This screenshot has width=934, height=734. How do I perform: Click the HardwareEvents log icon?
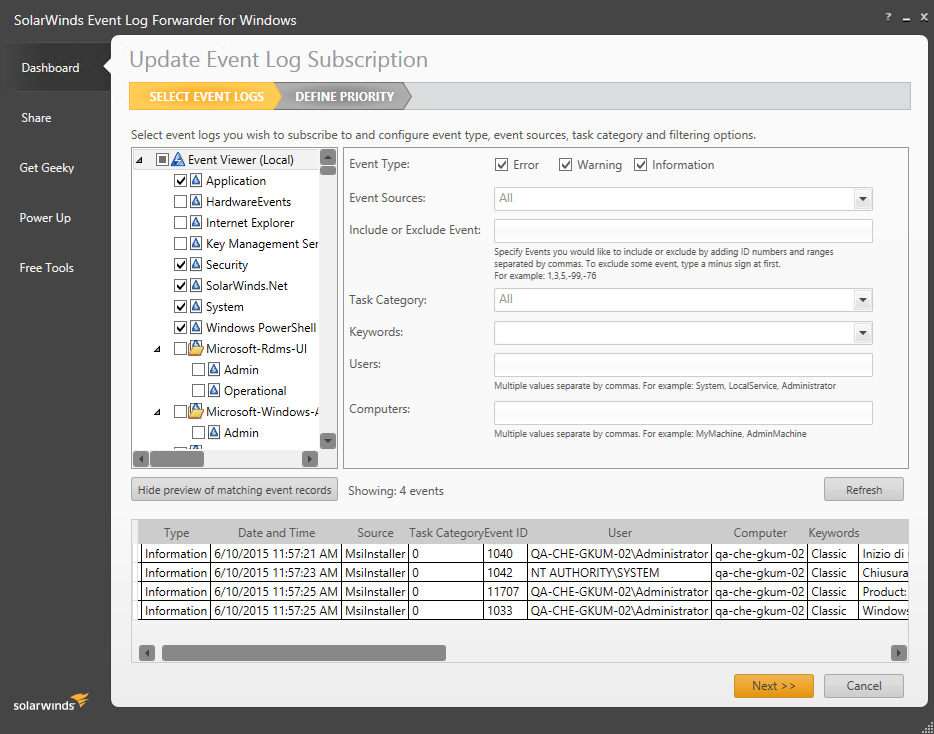[197, 201]
